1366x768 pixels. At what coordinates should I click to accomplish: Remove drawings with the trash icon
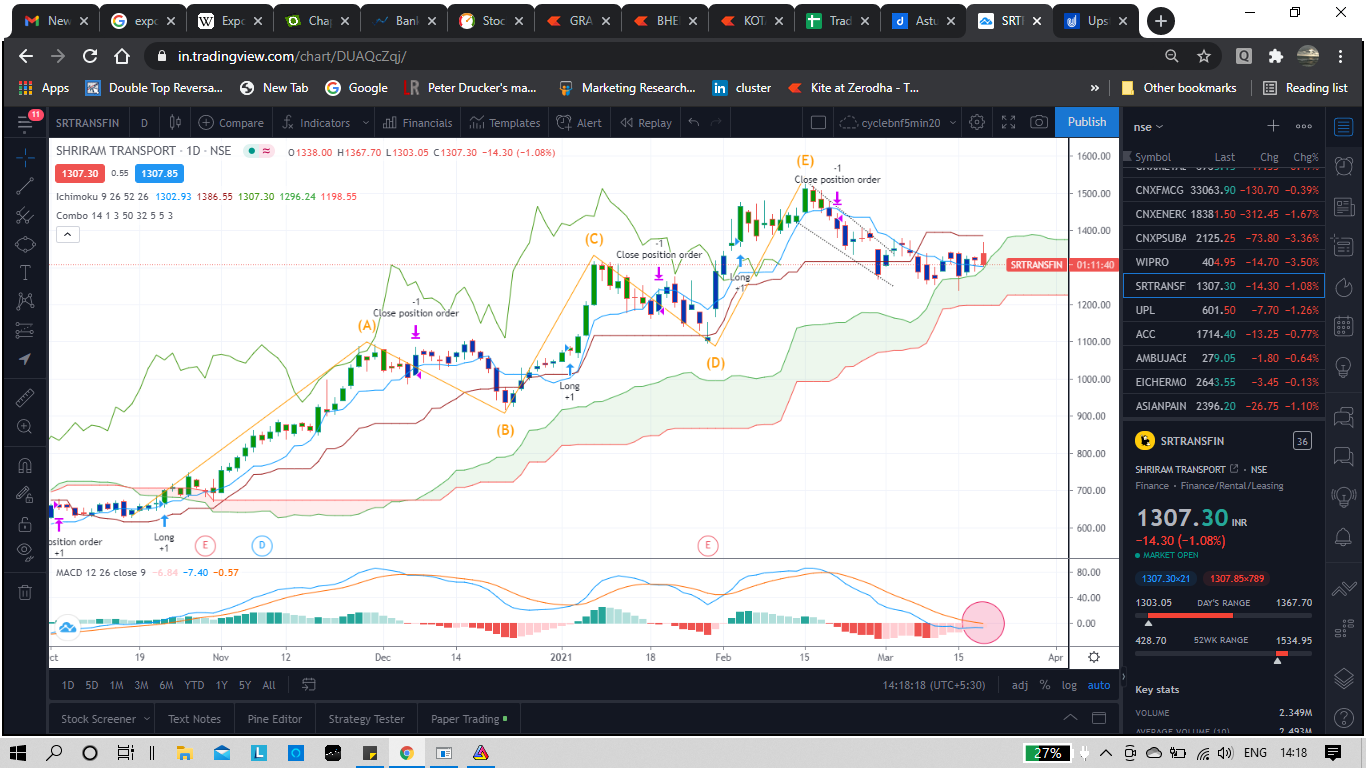tap(25, 591)
